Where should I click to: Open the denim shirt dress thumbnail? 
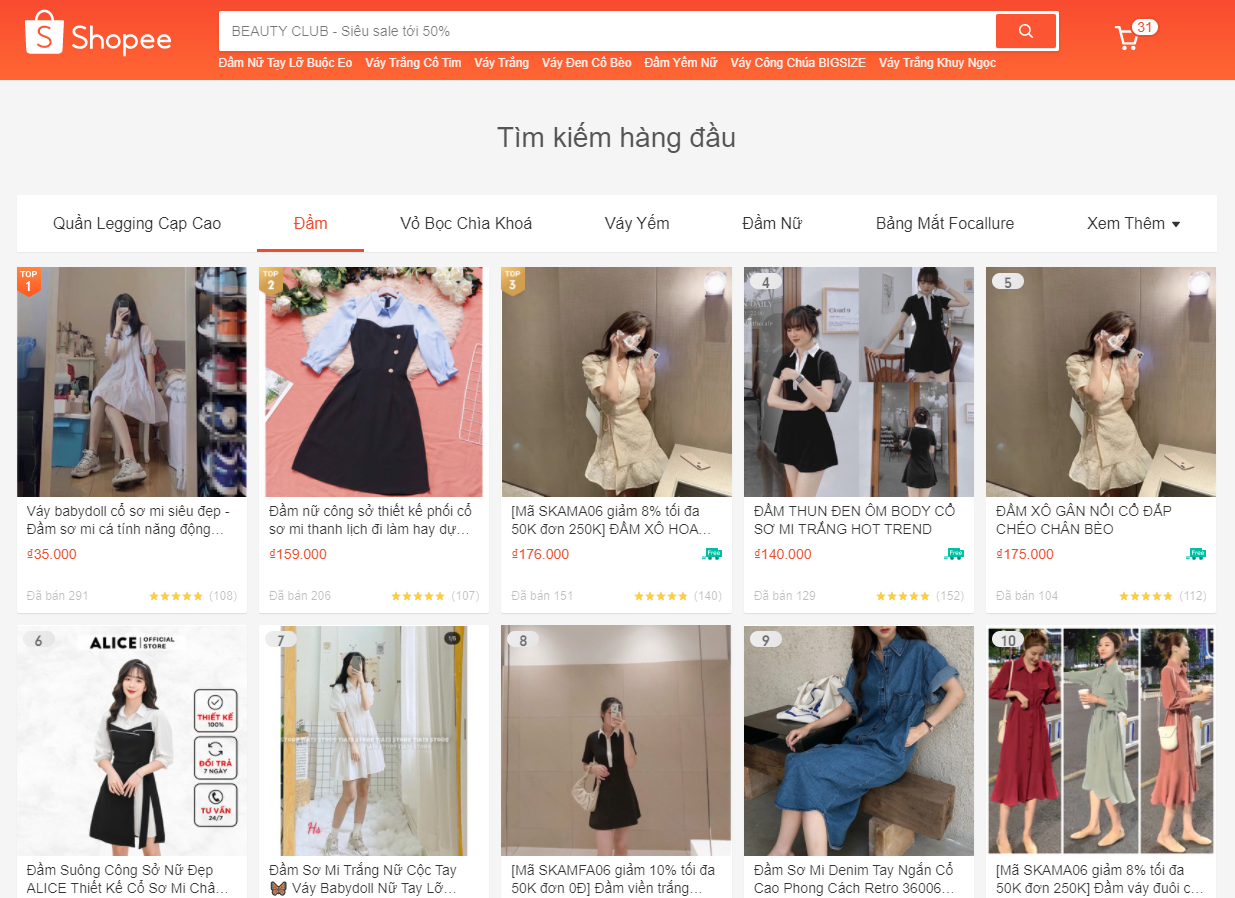[858, 740]
